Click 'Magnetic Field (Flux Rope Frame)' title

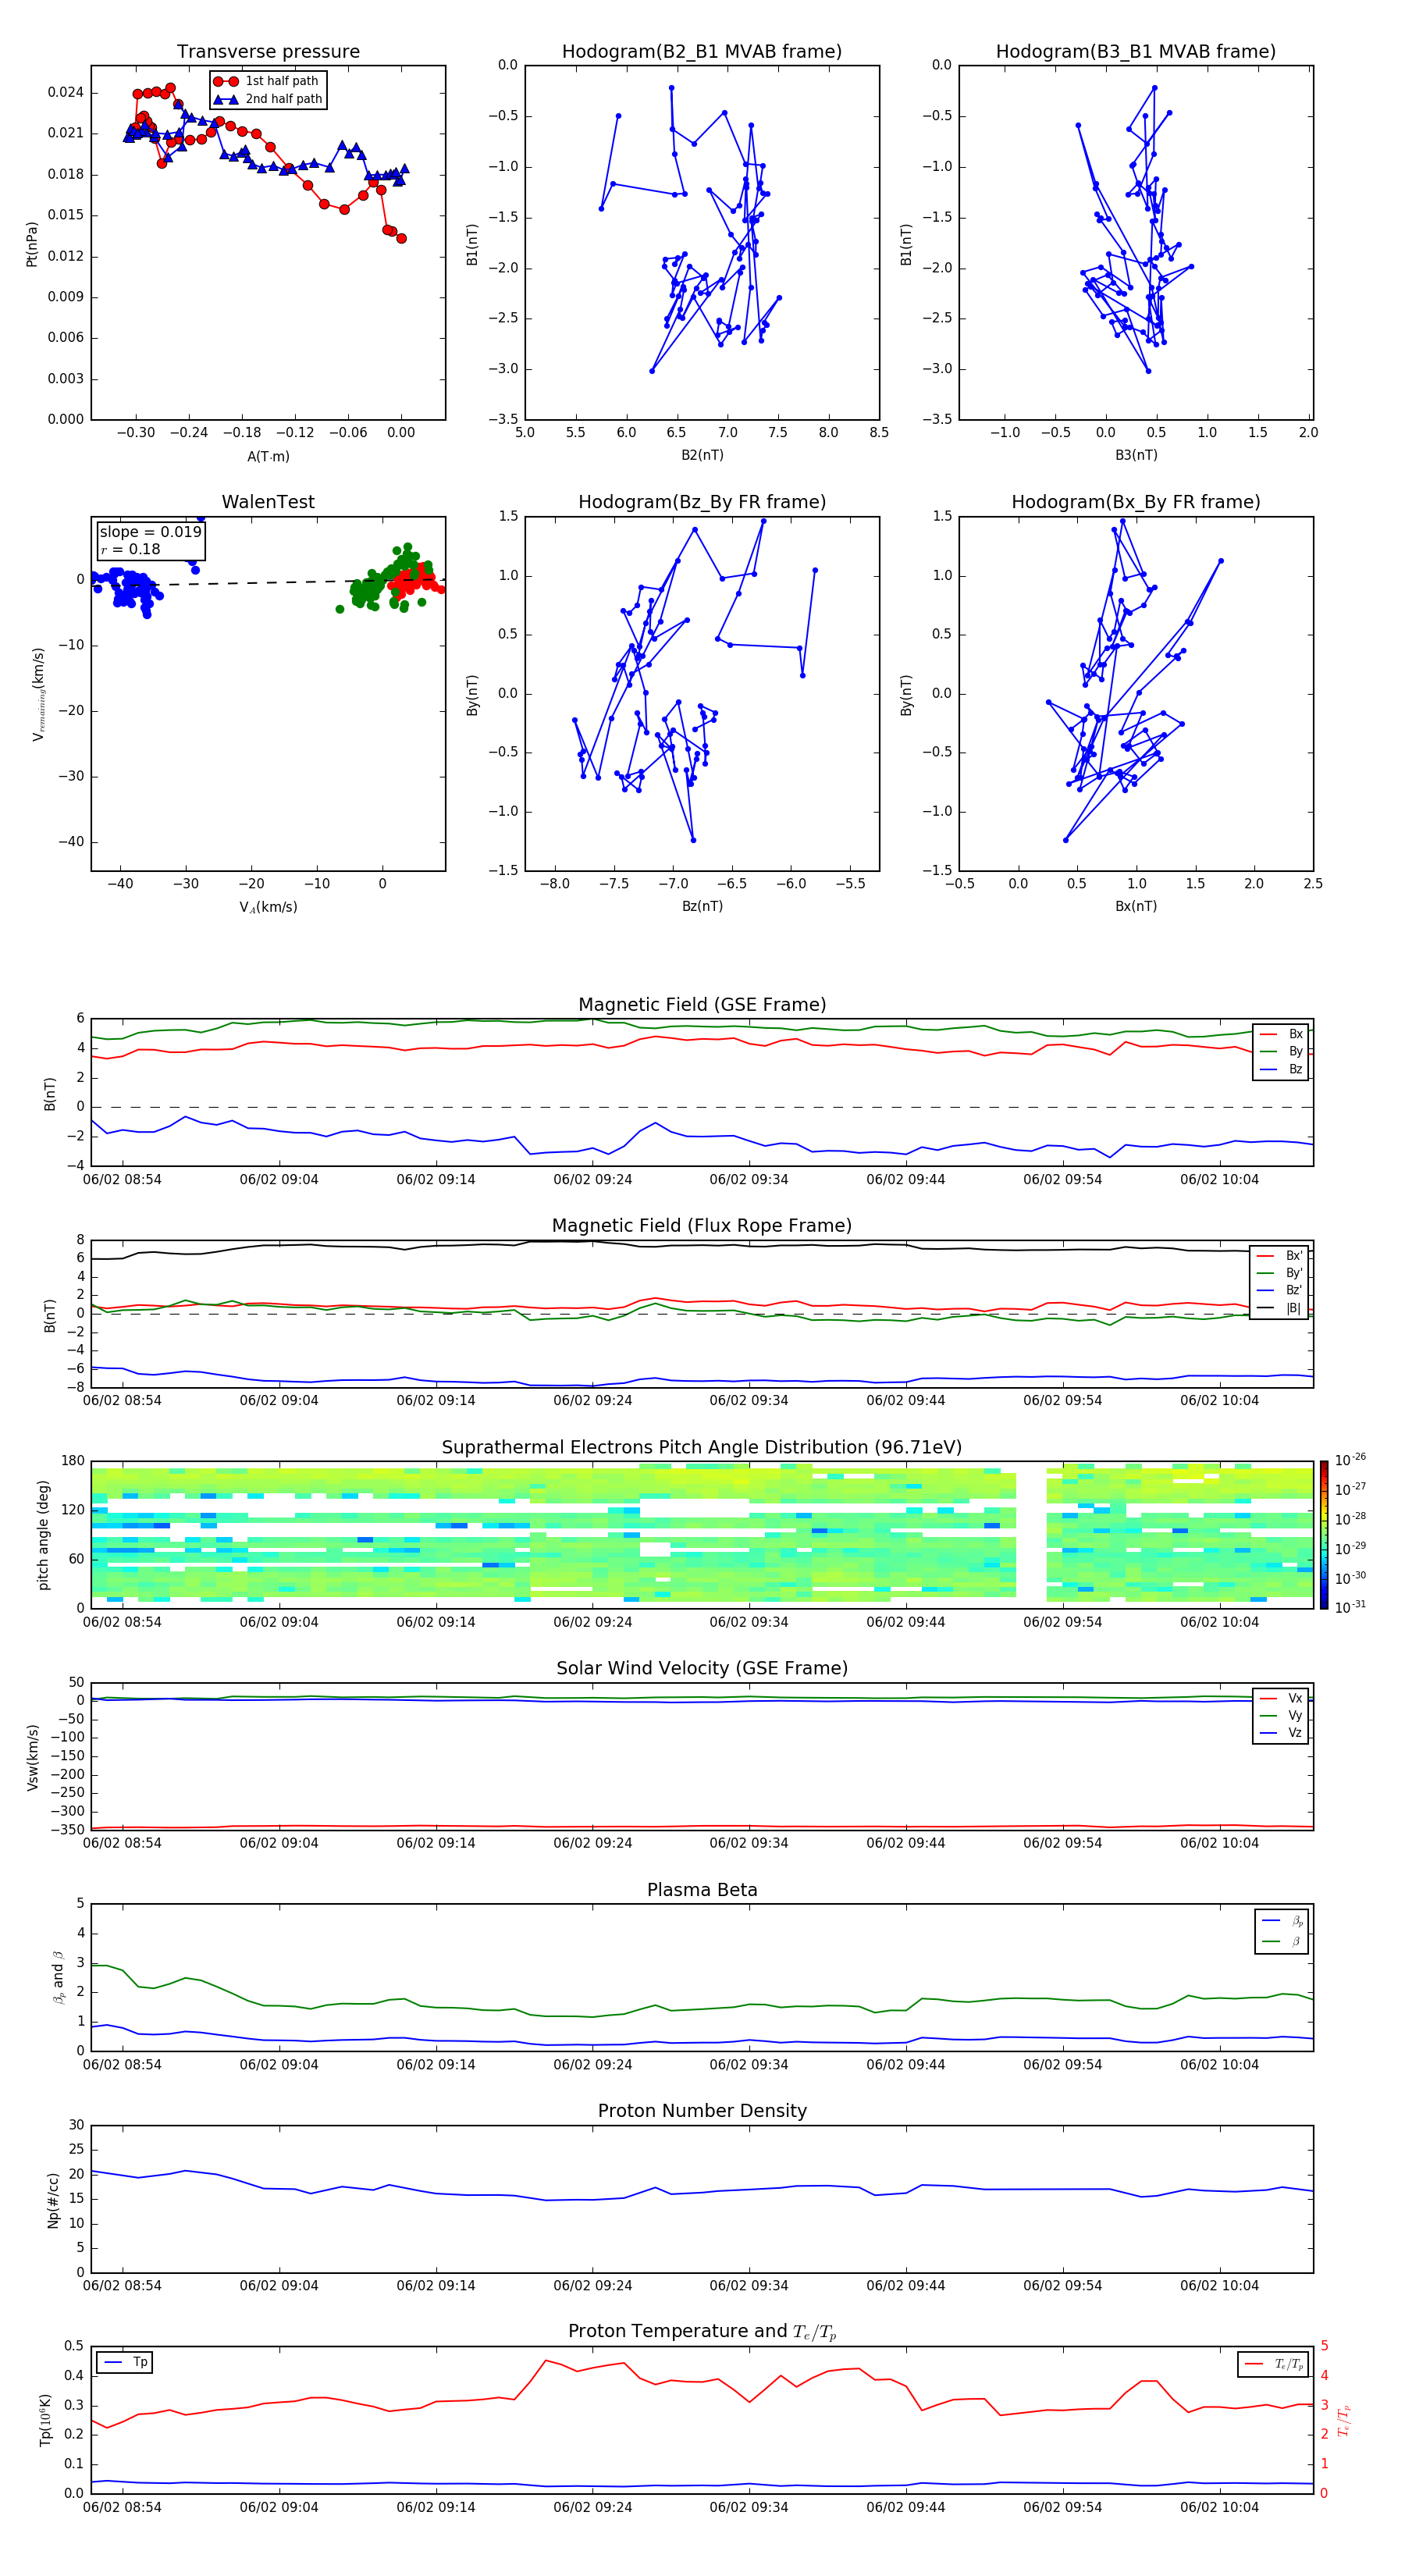(702, 1226)
